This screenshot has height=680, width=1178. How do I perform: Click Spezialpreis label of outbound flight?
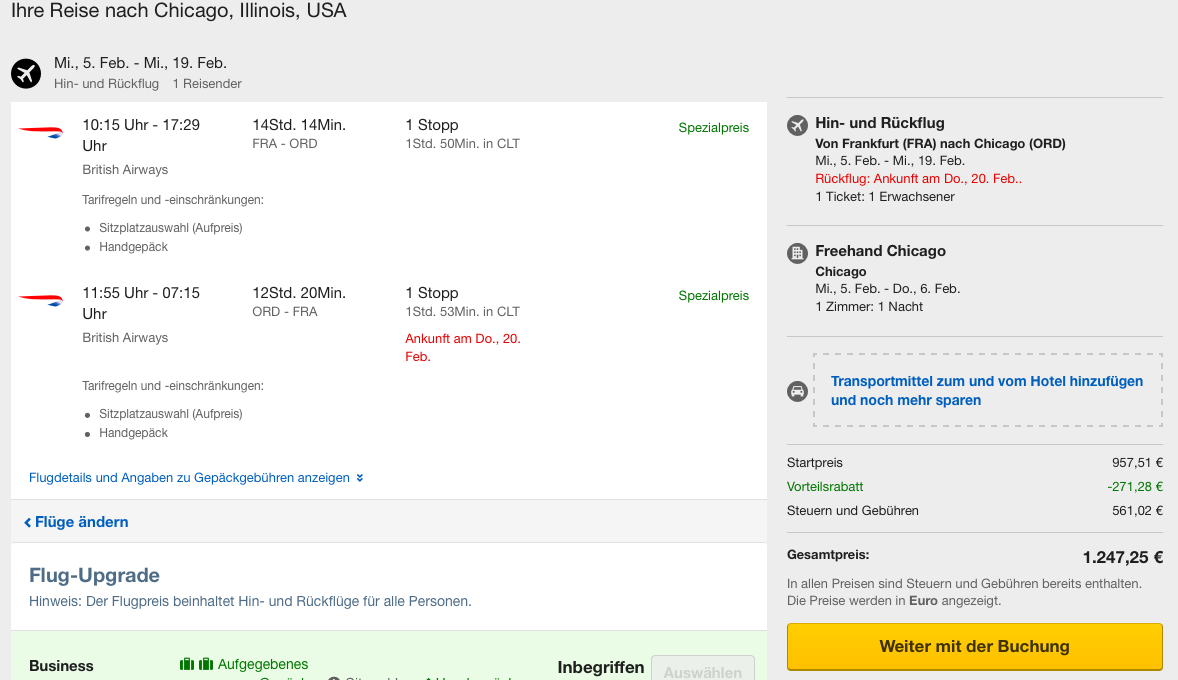(713, 128)
